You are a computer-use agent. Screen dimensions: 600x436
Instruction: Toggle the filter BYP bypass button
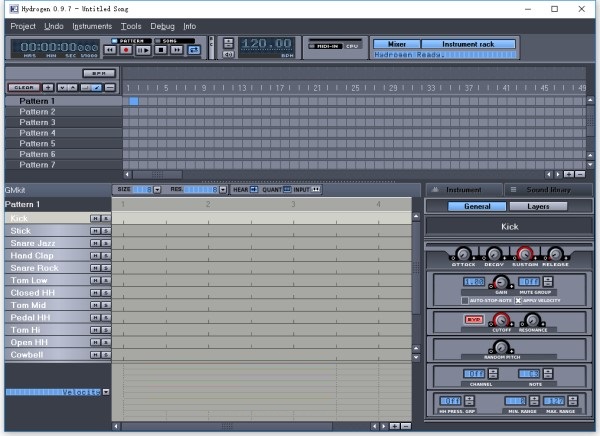(x=472, y=320)
